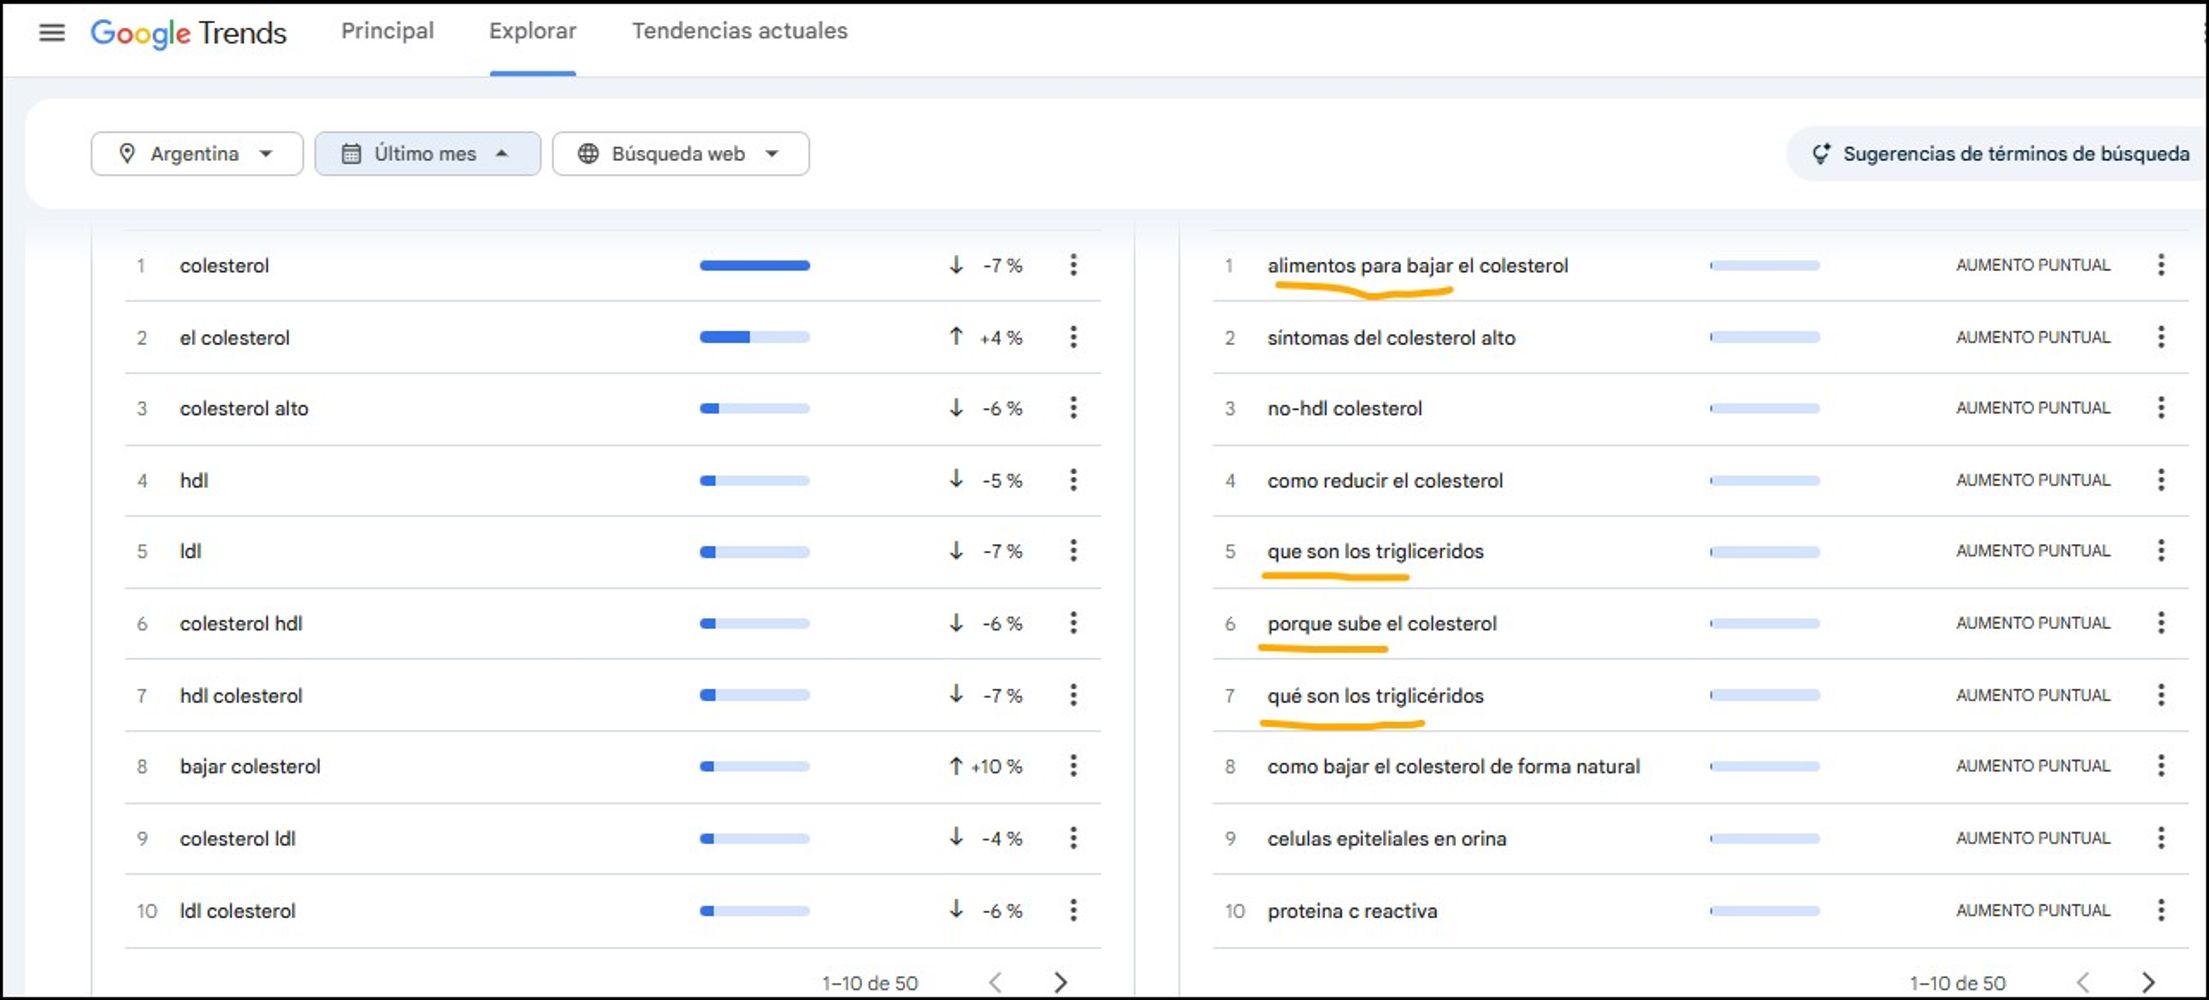Image resolution: width=2209 pixels, height=1000 pixels.
Task: Open more options for 'ldl' row
Action: pyautogui.click(x=1073, y=551)
